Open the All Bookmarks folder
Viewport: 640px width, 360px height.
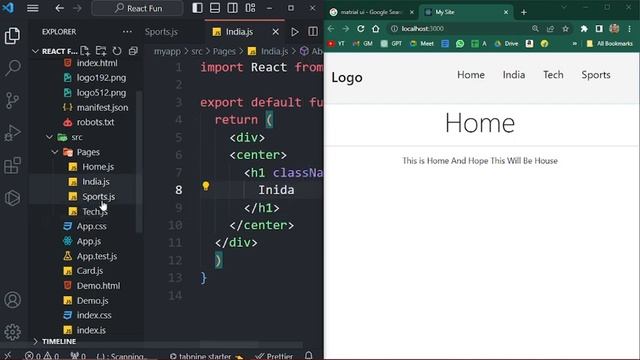[609, 44]
